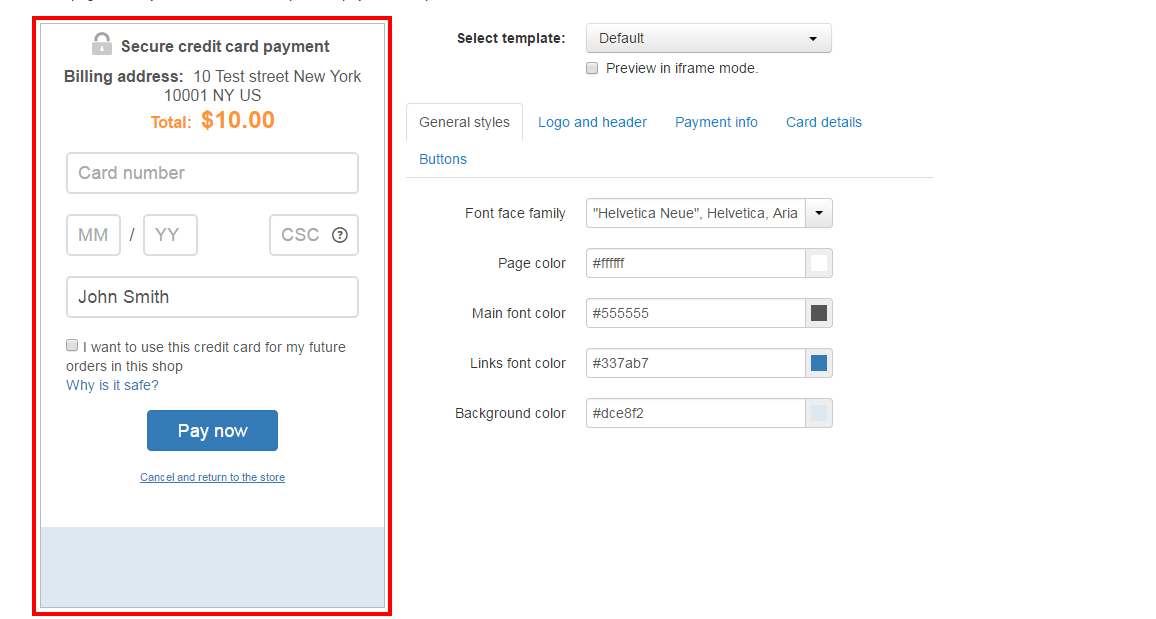
Task: Click the Main font color #555555 input
Action: [x=696, y=313]
